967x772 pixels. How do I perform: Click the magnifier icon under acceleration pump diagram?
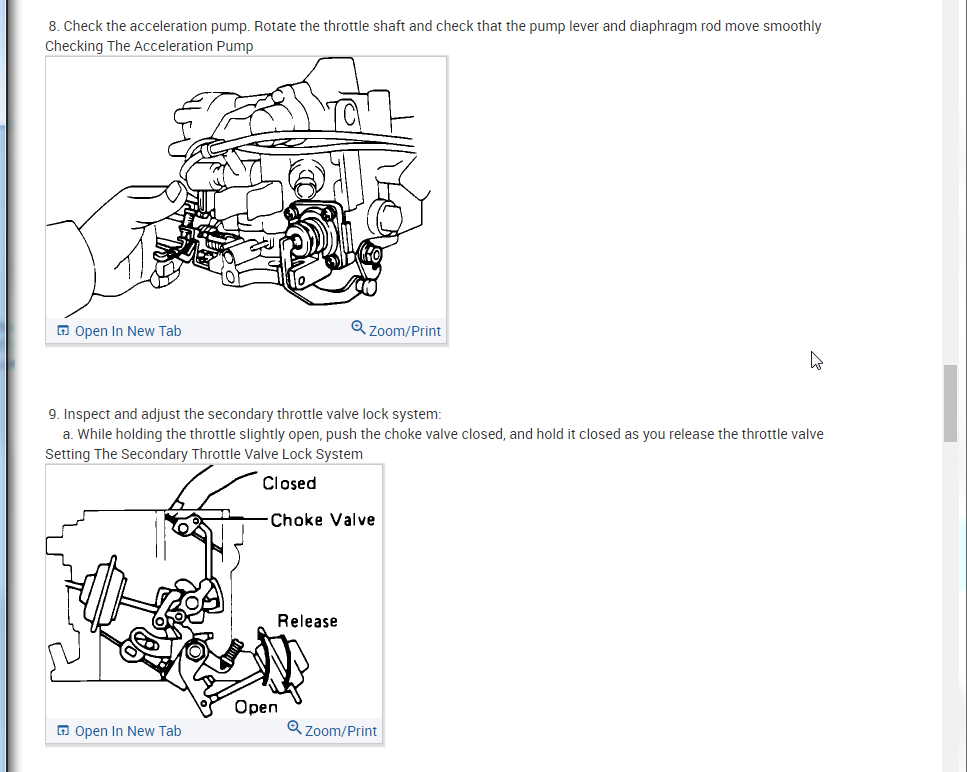click(x=358, y=327)
